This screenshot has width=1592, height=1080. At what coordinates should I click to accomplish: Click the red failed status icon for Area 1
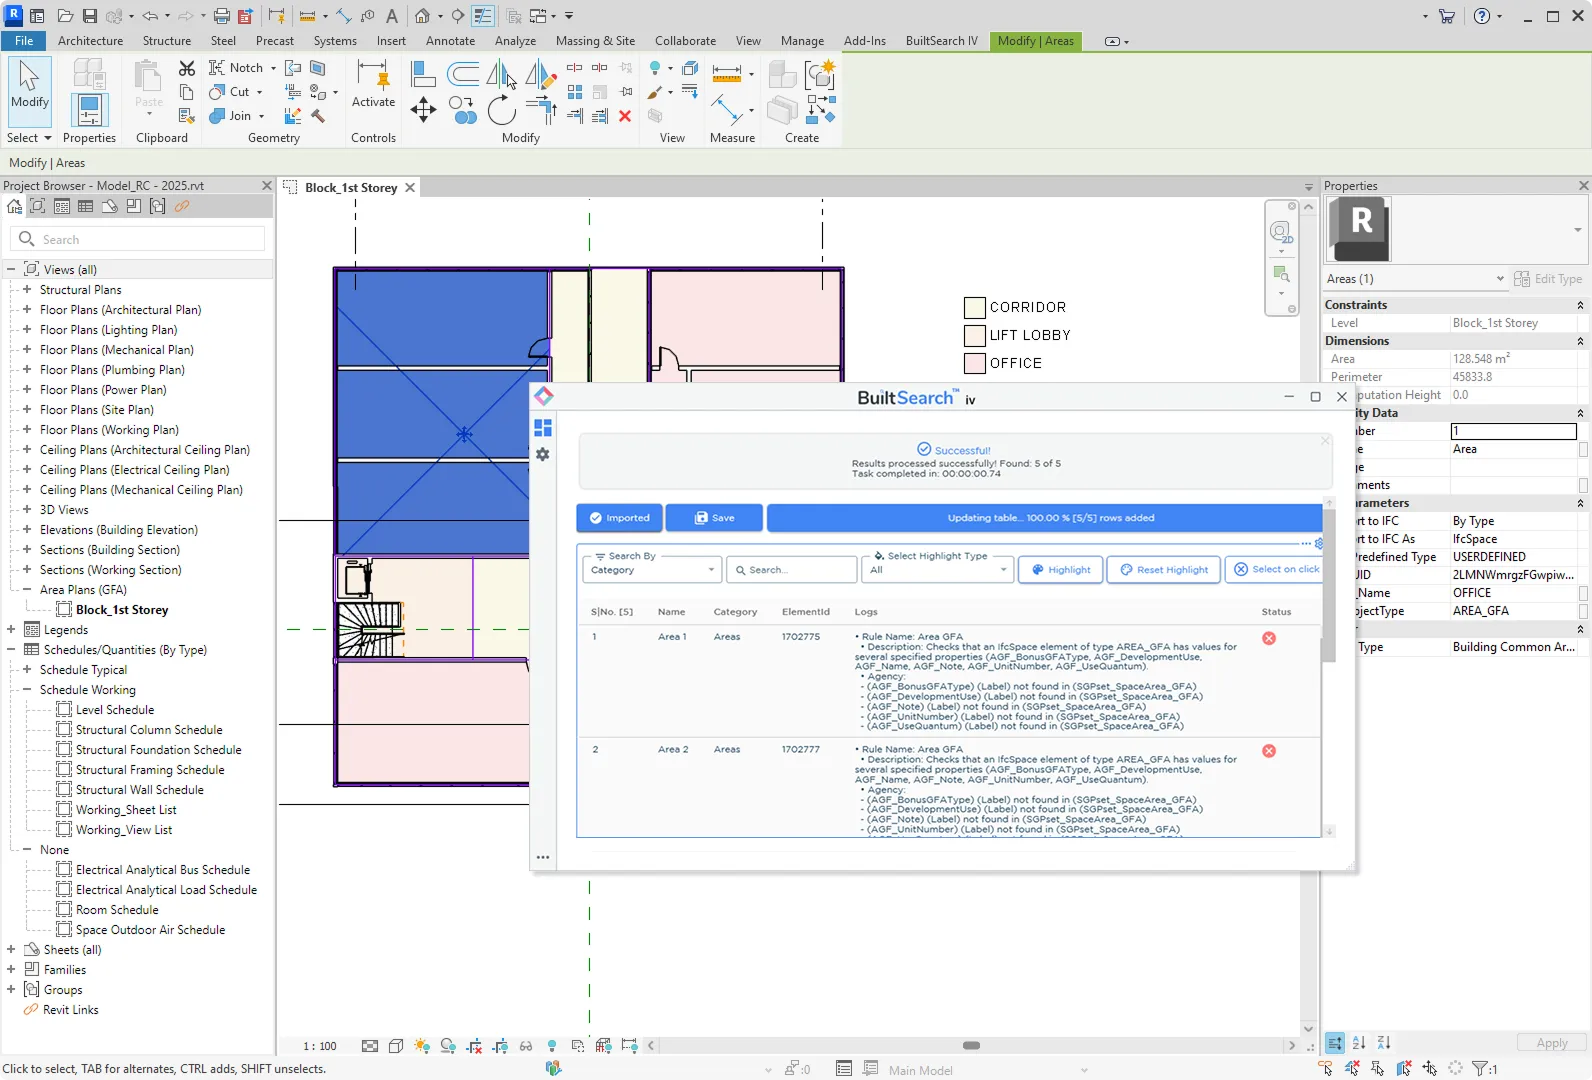[x=1269, y=638]
